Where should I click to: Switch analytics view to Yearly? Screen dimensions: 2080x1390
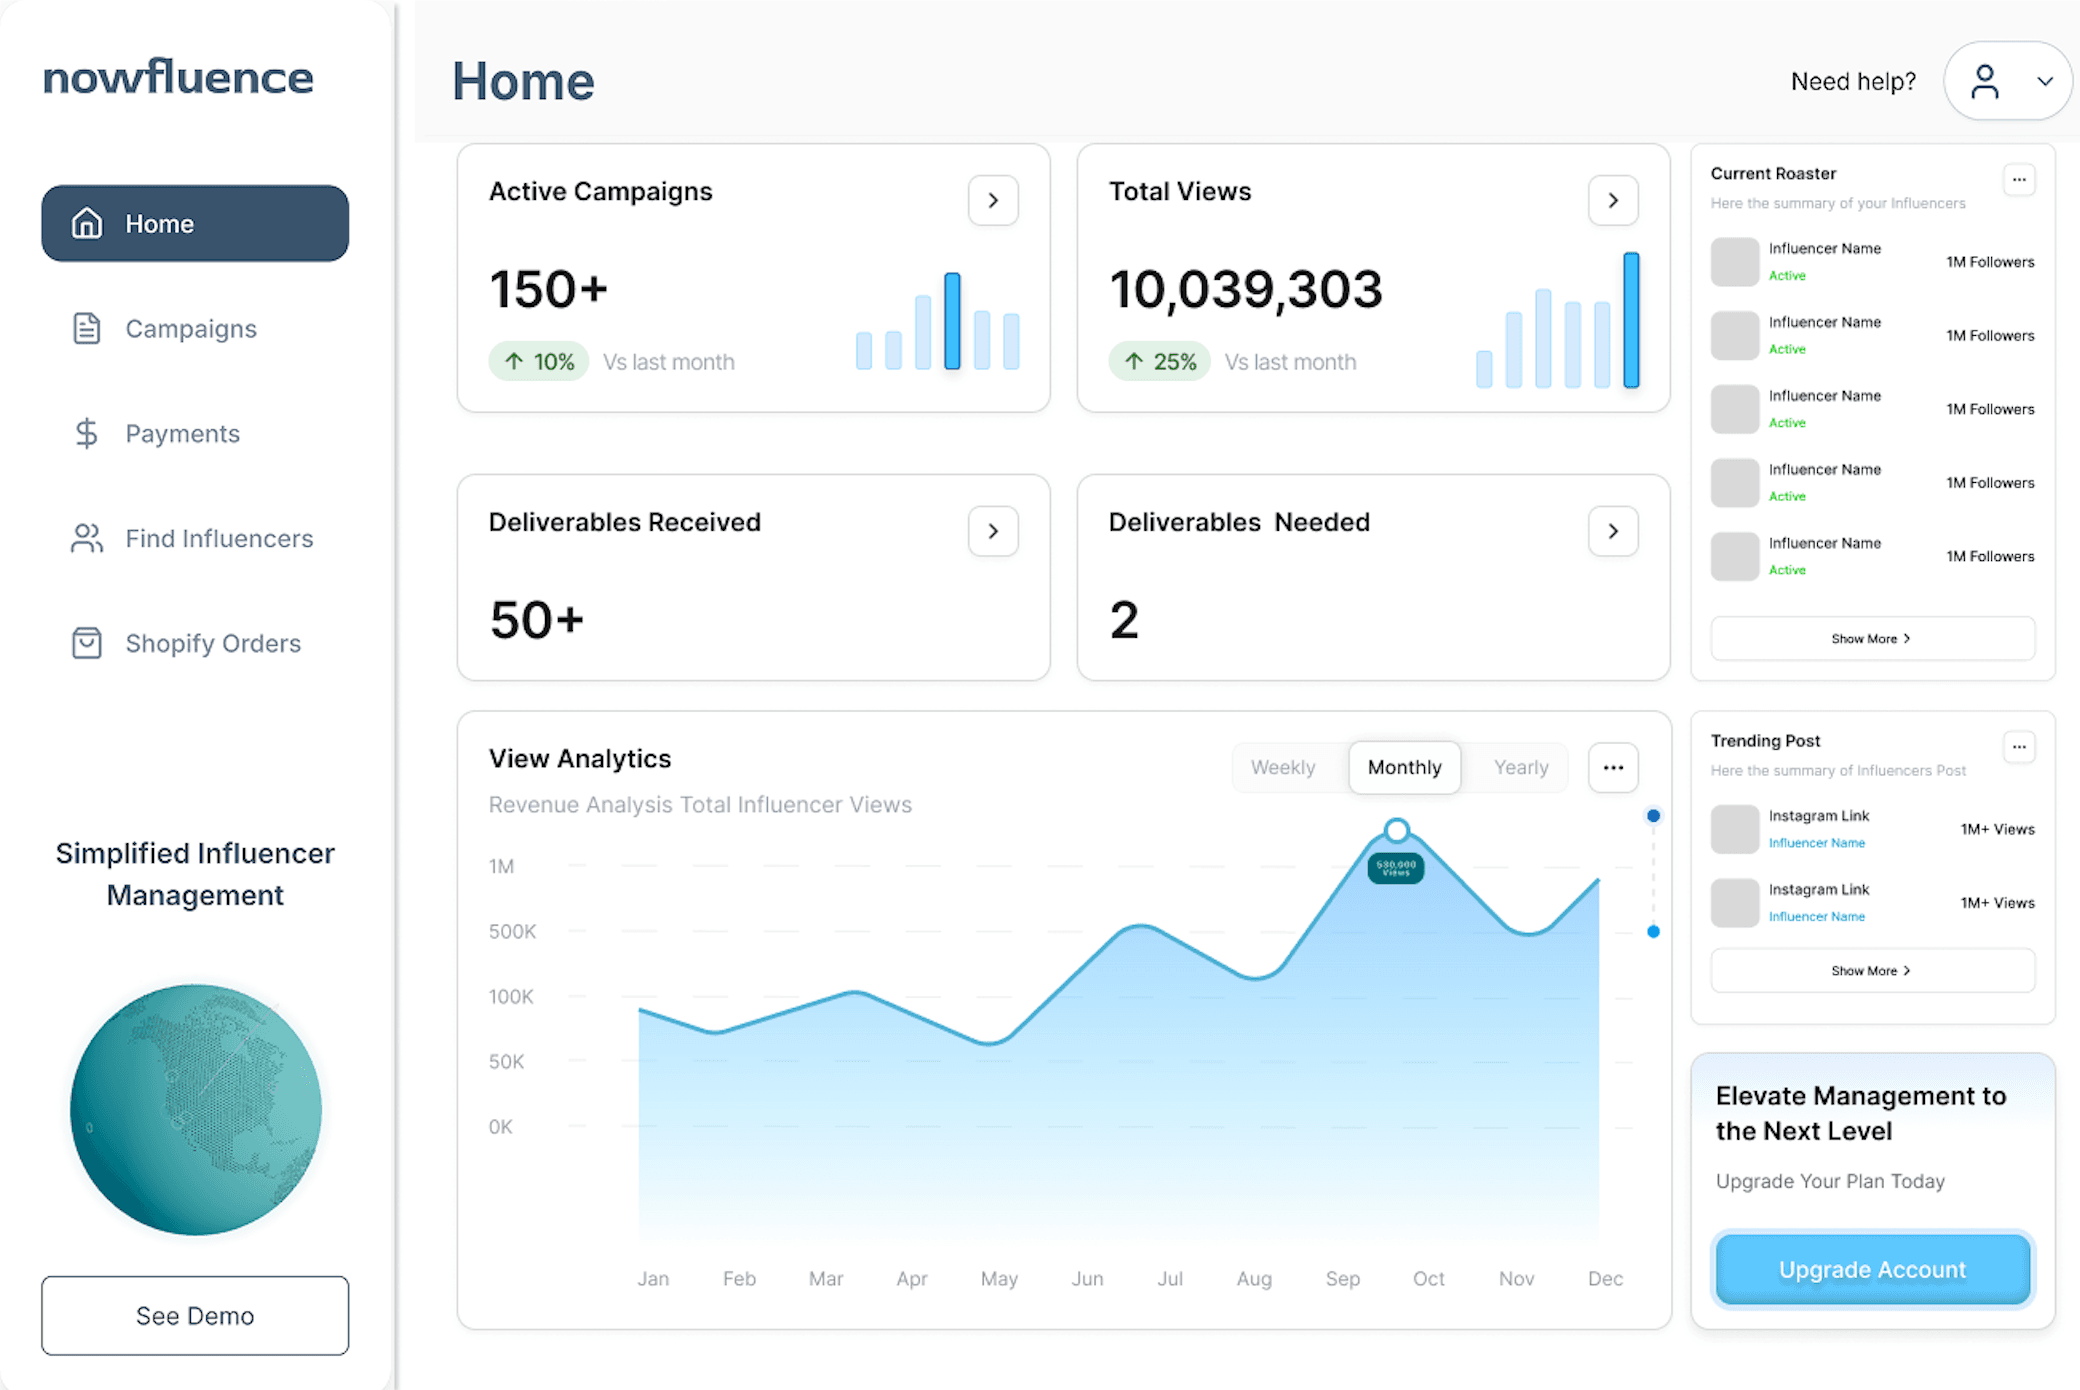(1521, 767)
